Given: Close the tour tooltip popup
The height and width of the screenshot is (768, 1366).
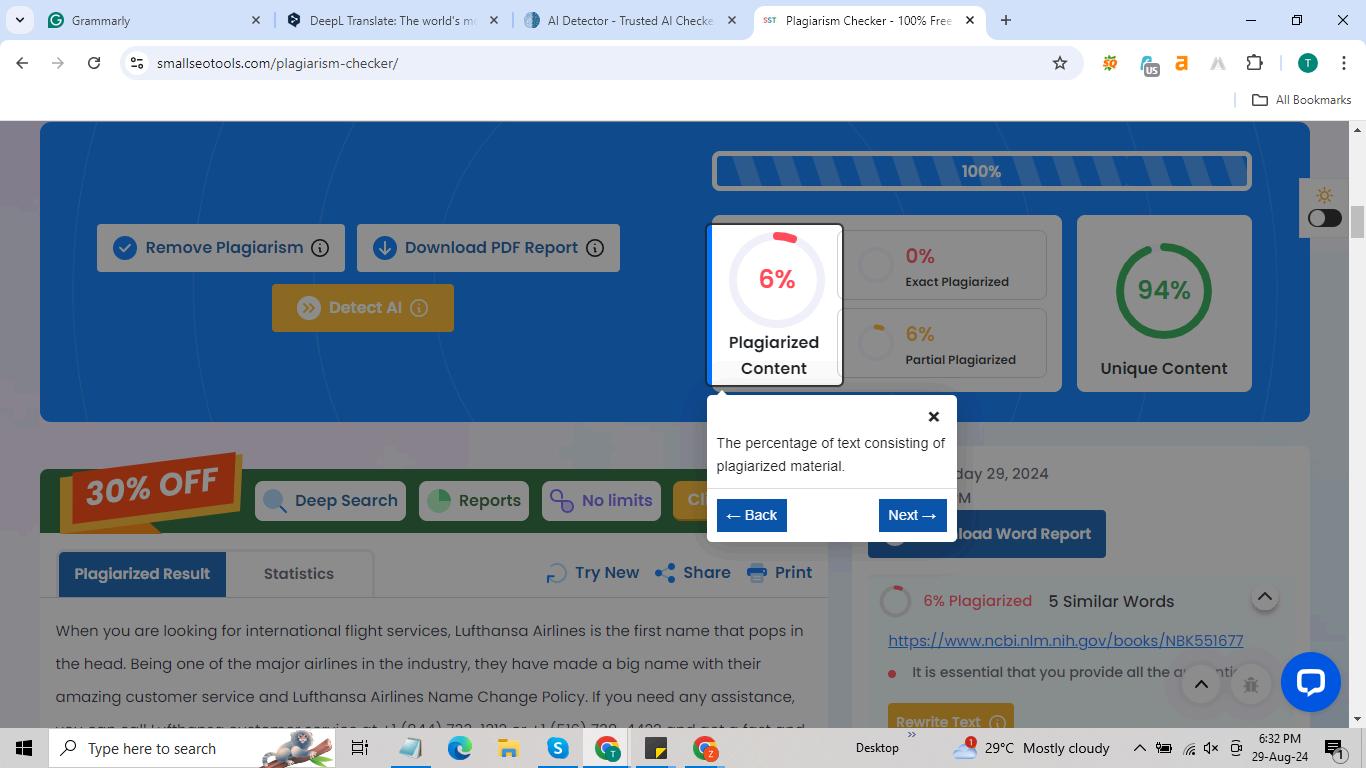Looking at the screenshot, I should point(933,416).
